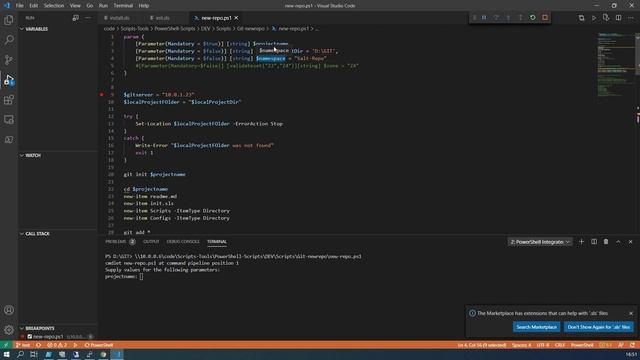
Task: Open the Source Control view
Action: pos(9,60)
